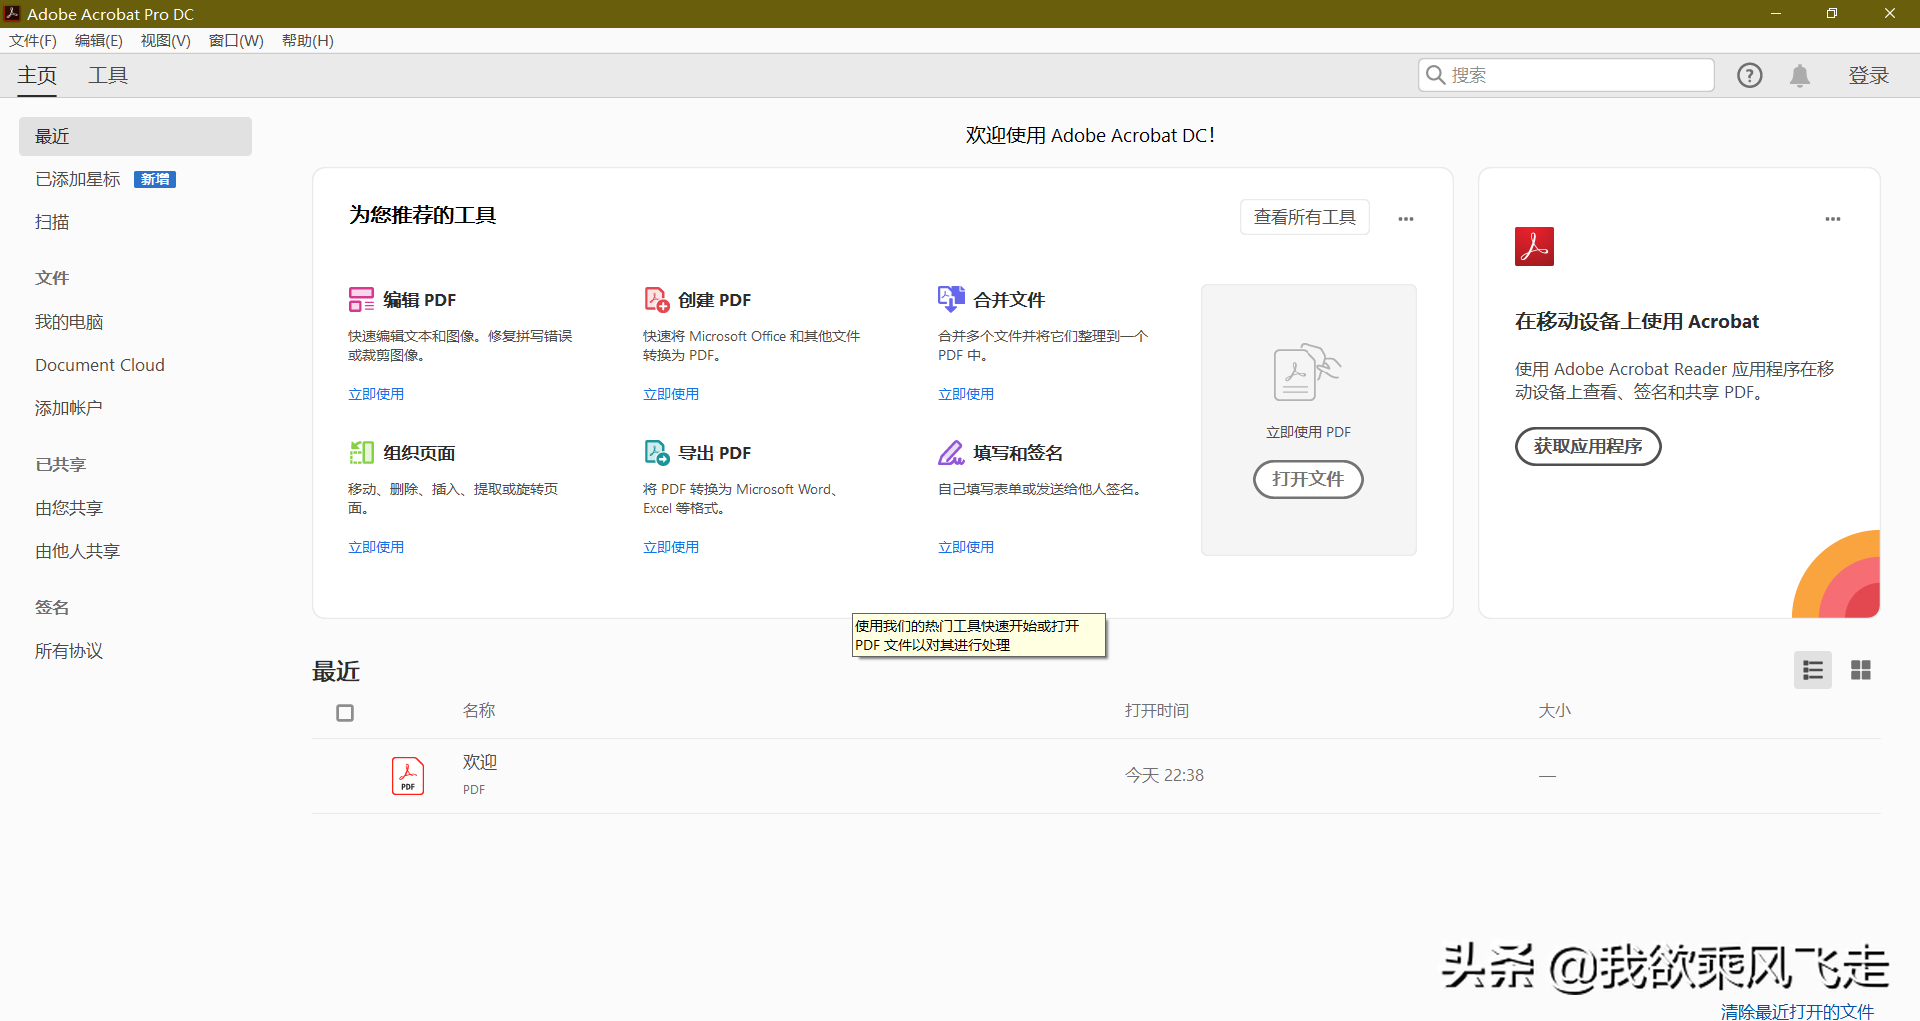1920x1021 pixels.
Task: Select Document Cloud in the sidebar
Action: click(x=100, y=365)
